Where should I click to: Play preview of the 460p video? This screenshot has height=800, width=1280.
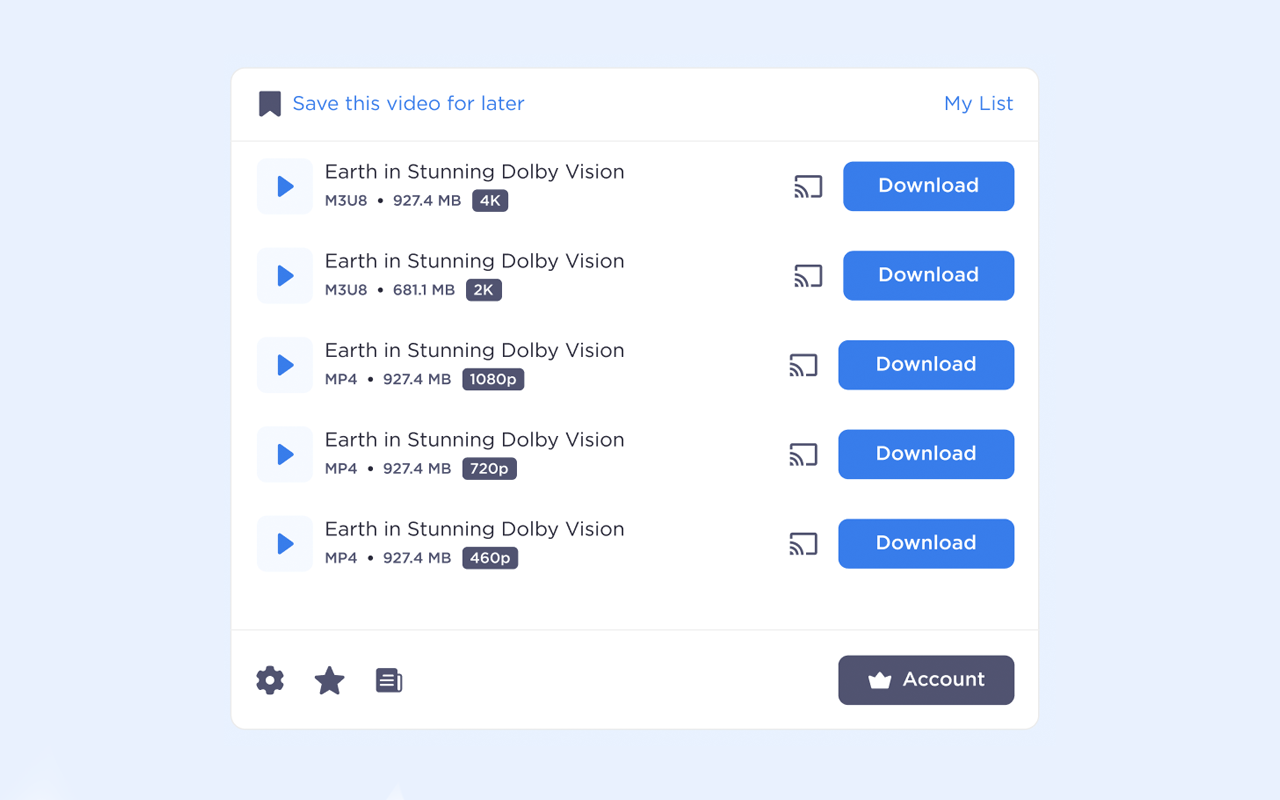click(284, 543)
